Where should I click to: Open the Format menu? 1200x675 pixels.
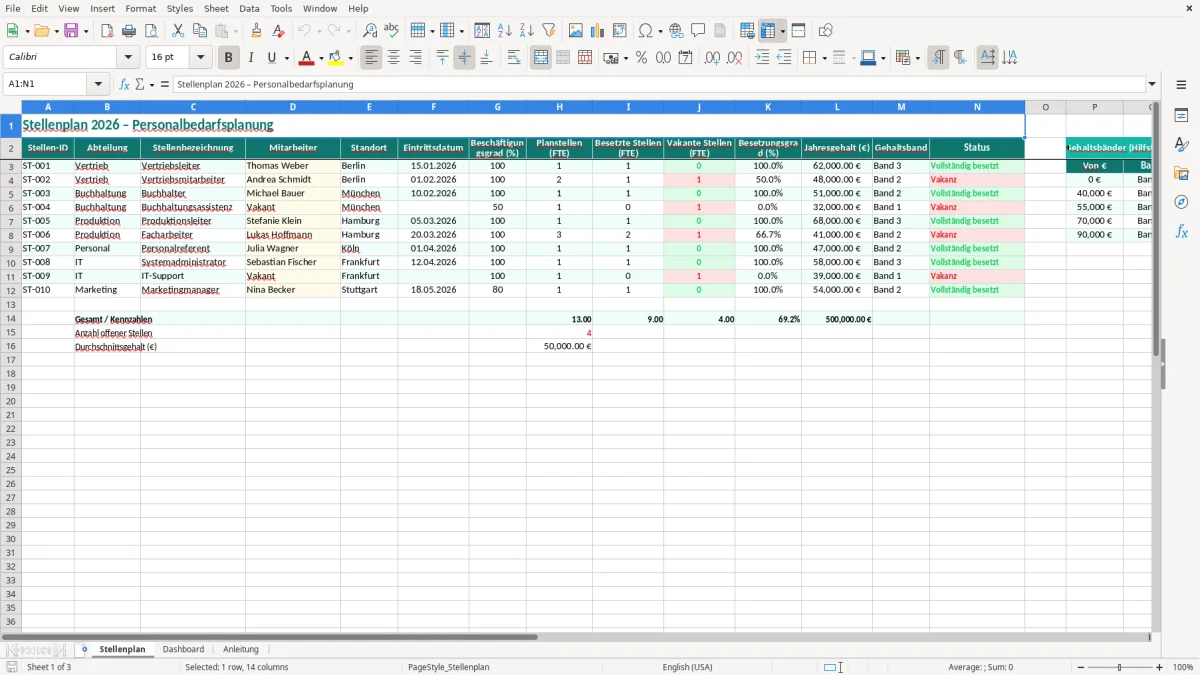pyautogui.click(x=141, y=8)
